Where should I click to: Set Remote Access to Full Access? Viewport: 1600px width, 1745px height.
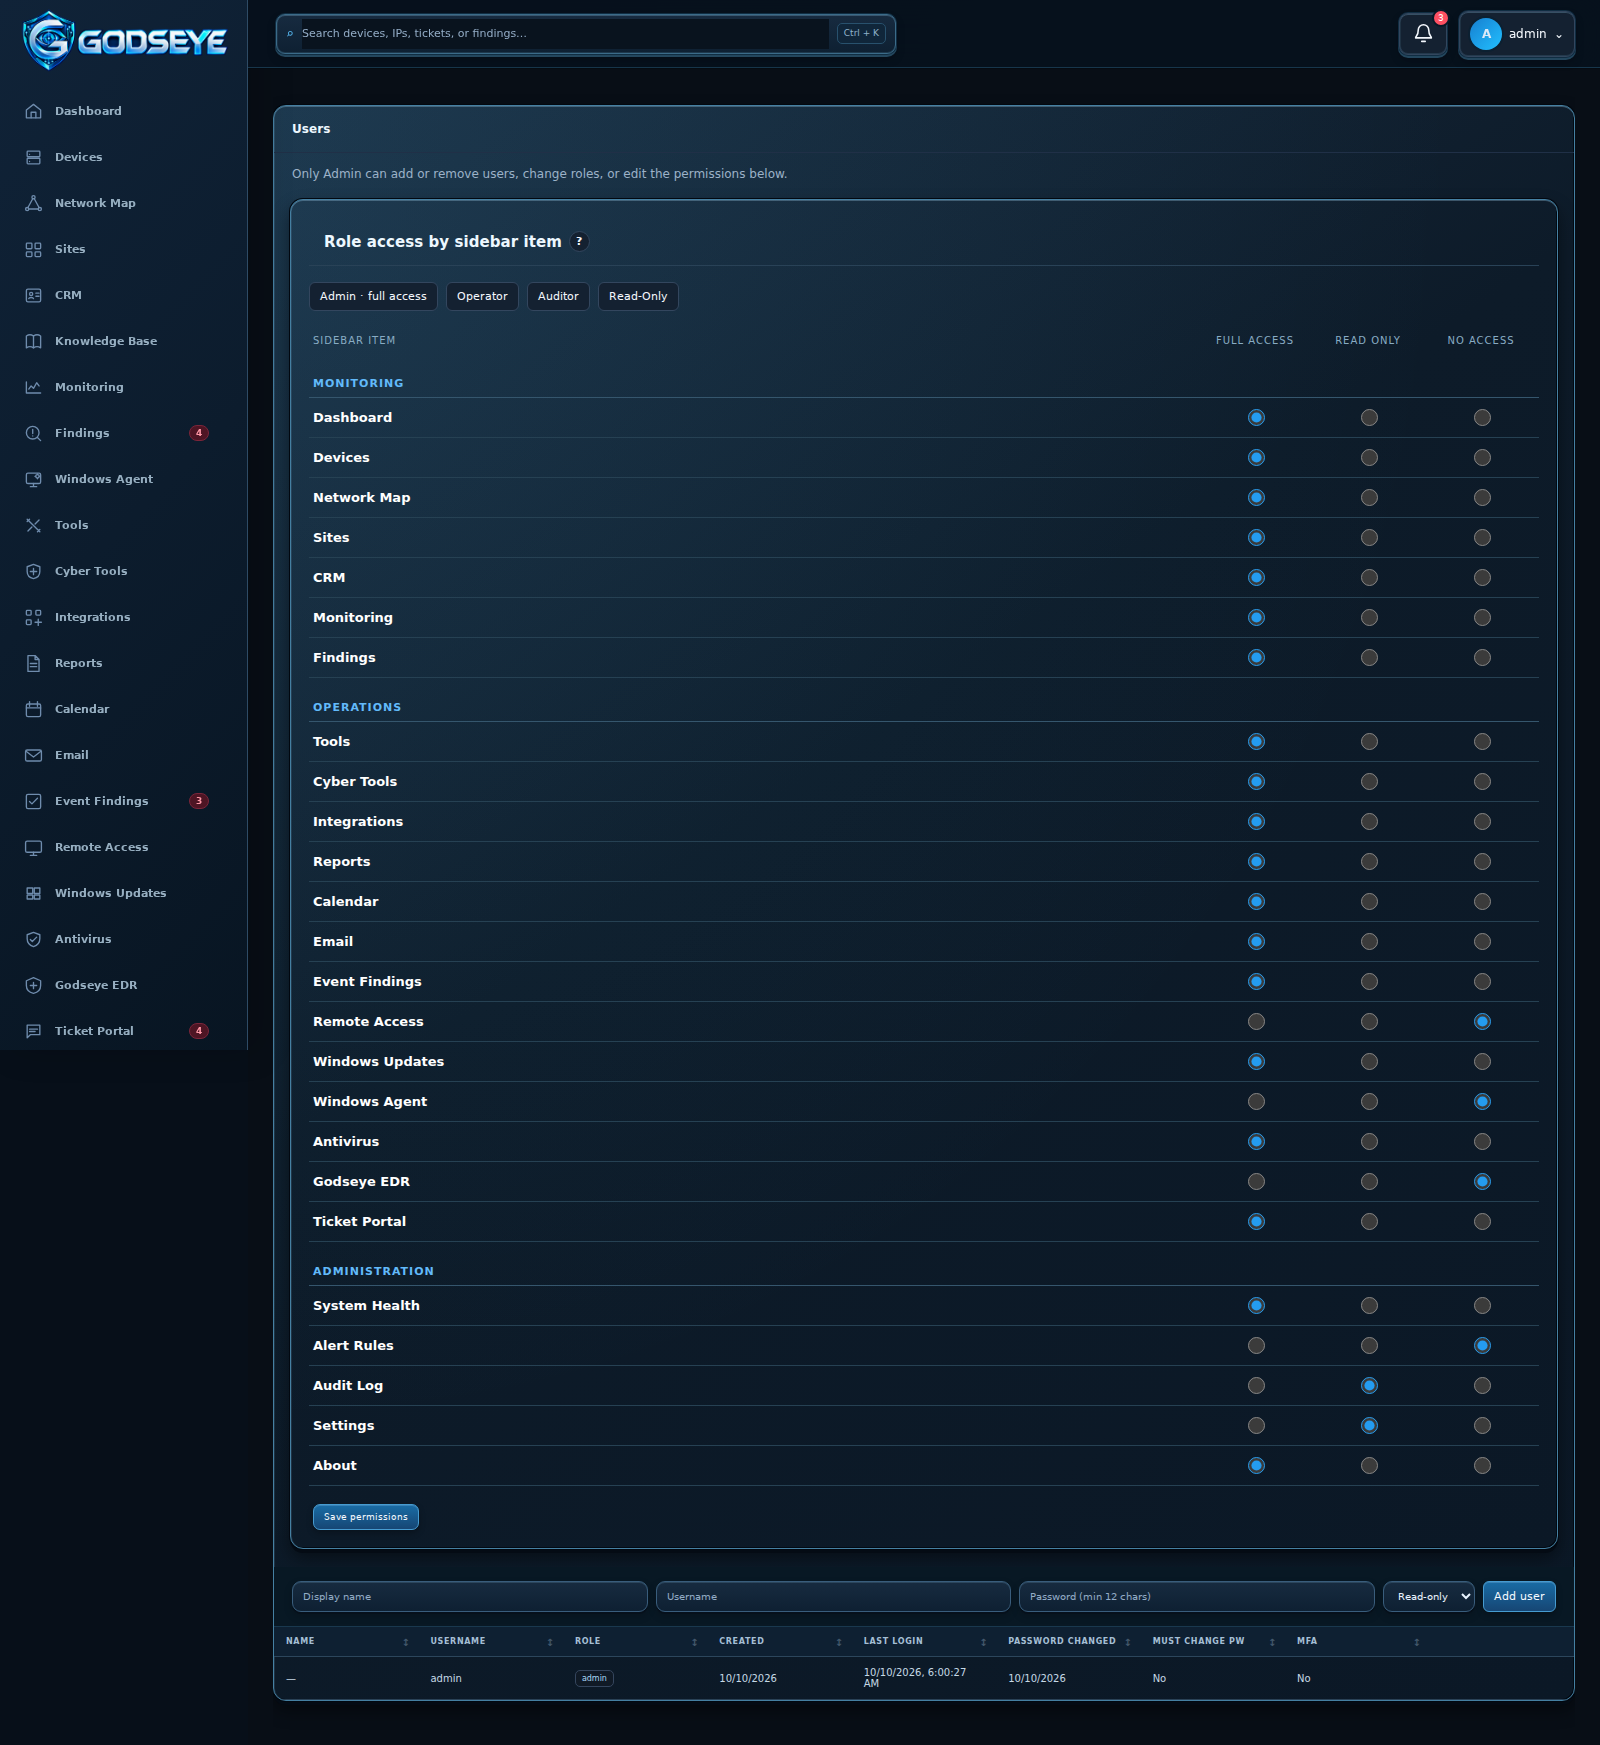1256,1021
